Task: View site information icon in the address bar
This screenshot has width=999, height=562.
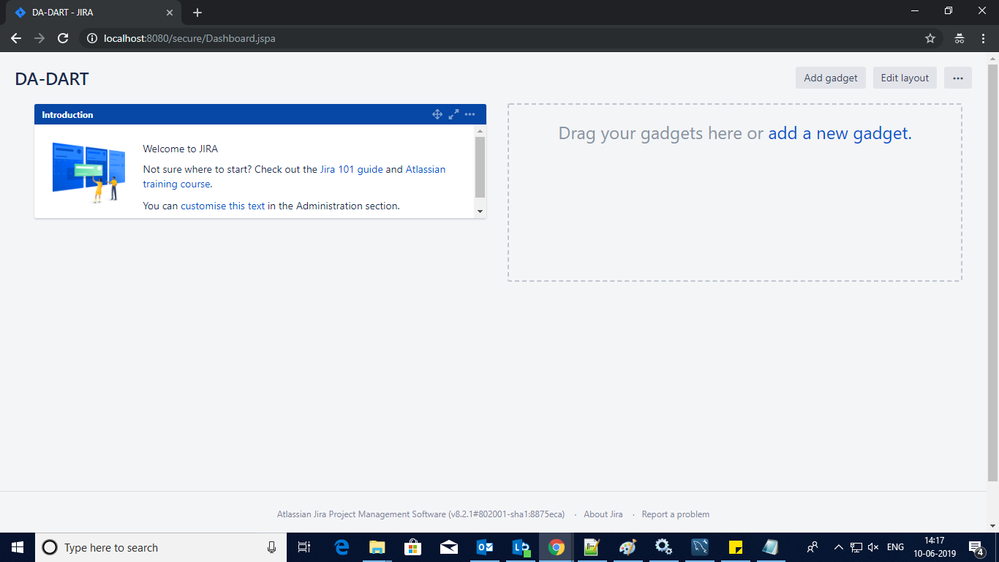Action: 92,38
